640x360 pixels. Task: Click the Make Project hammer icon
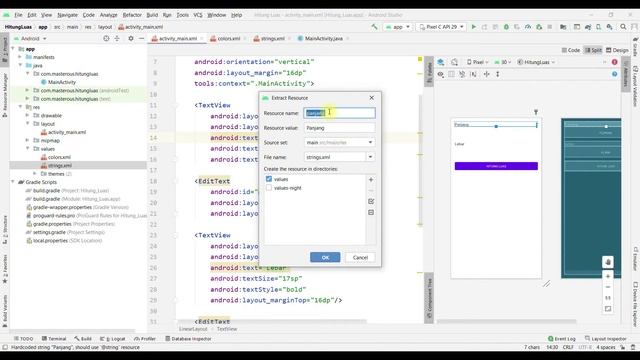[x=374, y=27]
